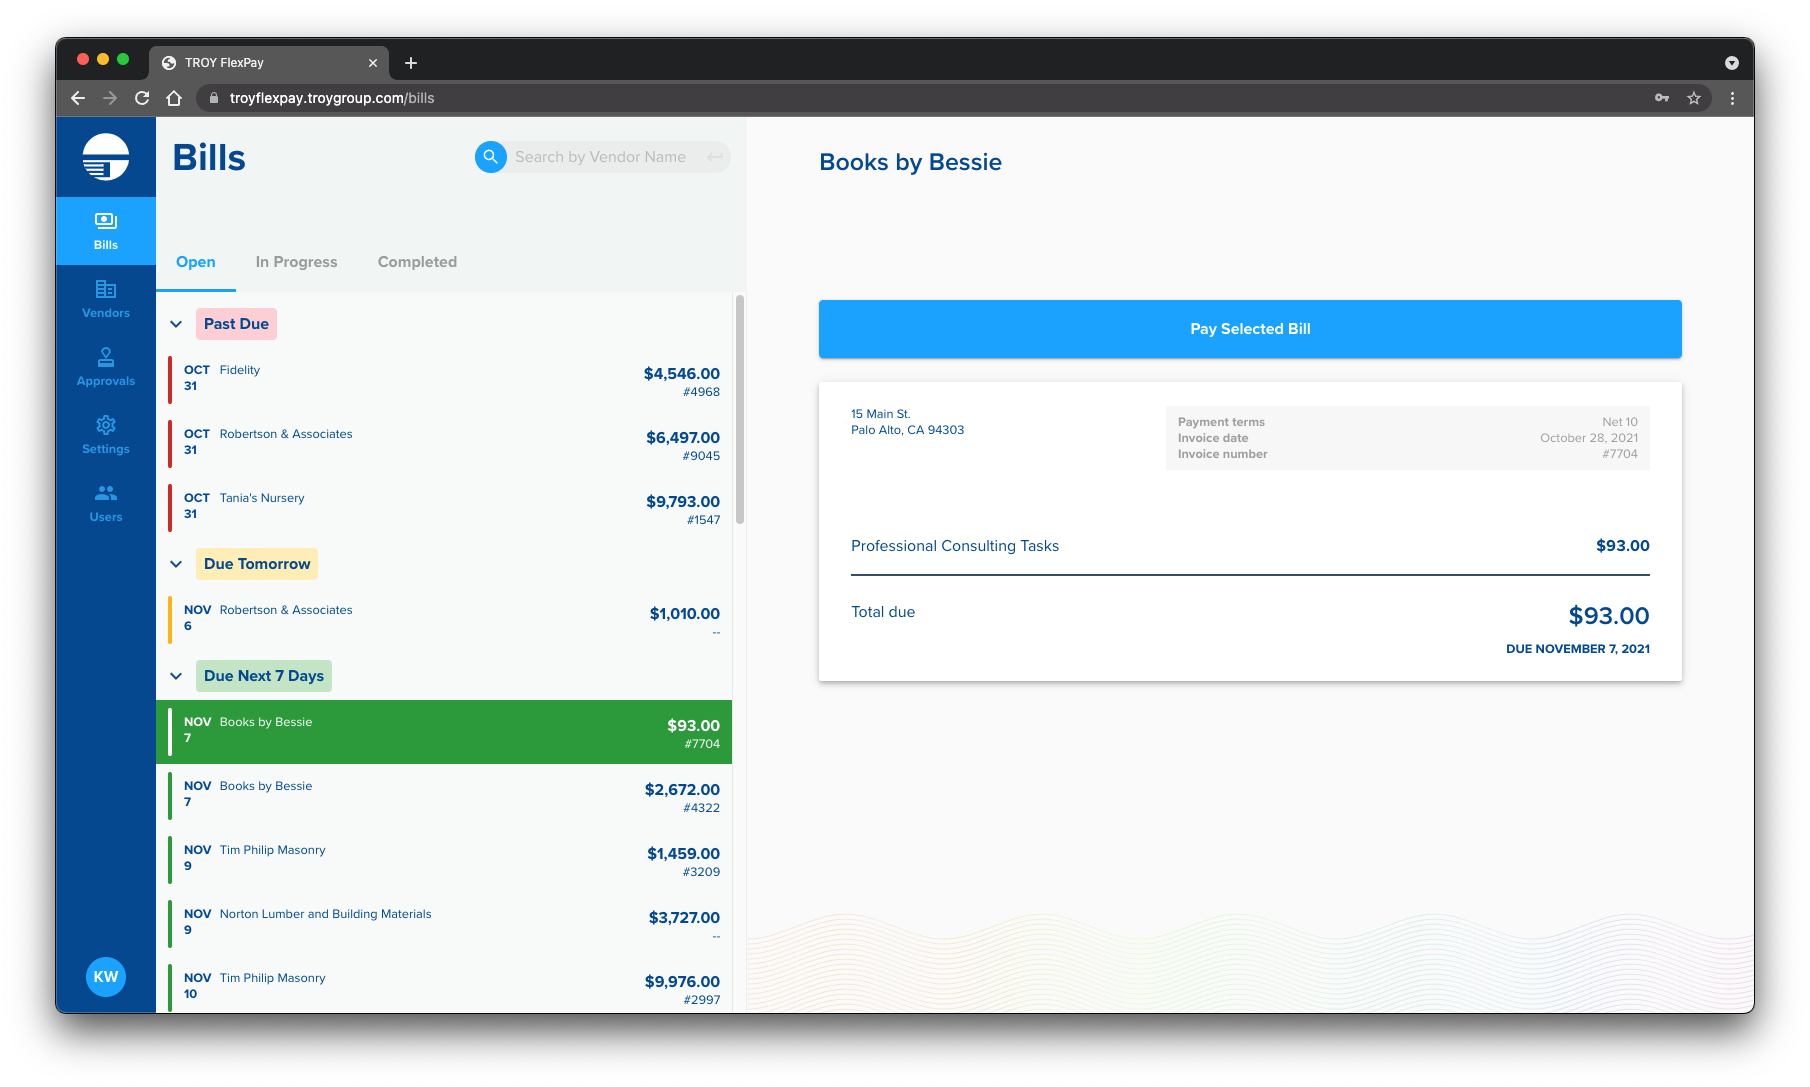
Task: Go back with browser back arrow
Action: pyautogui.click(x=78, y=98)
